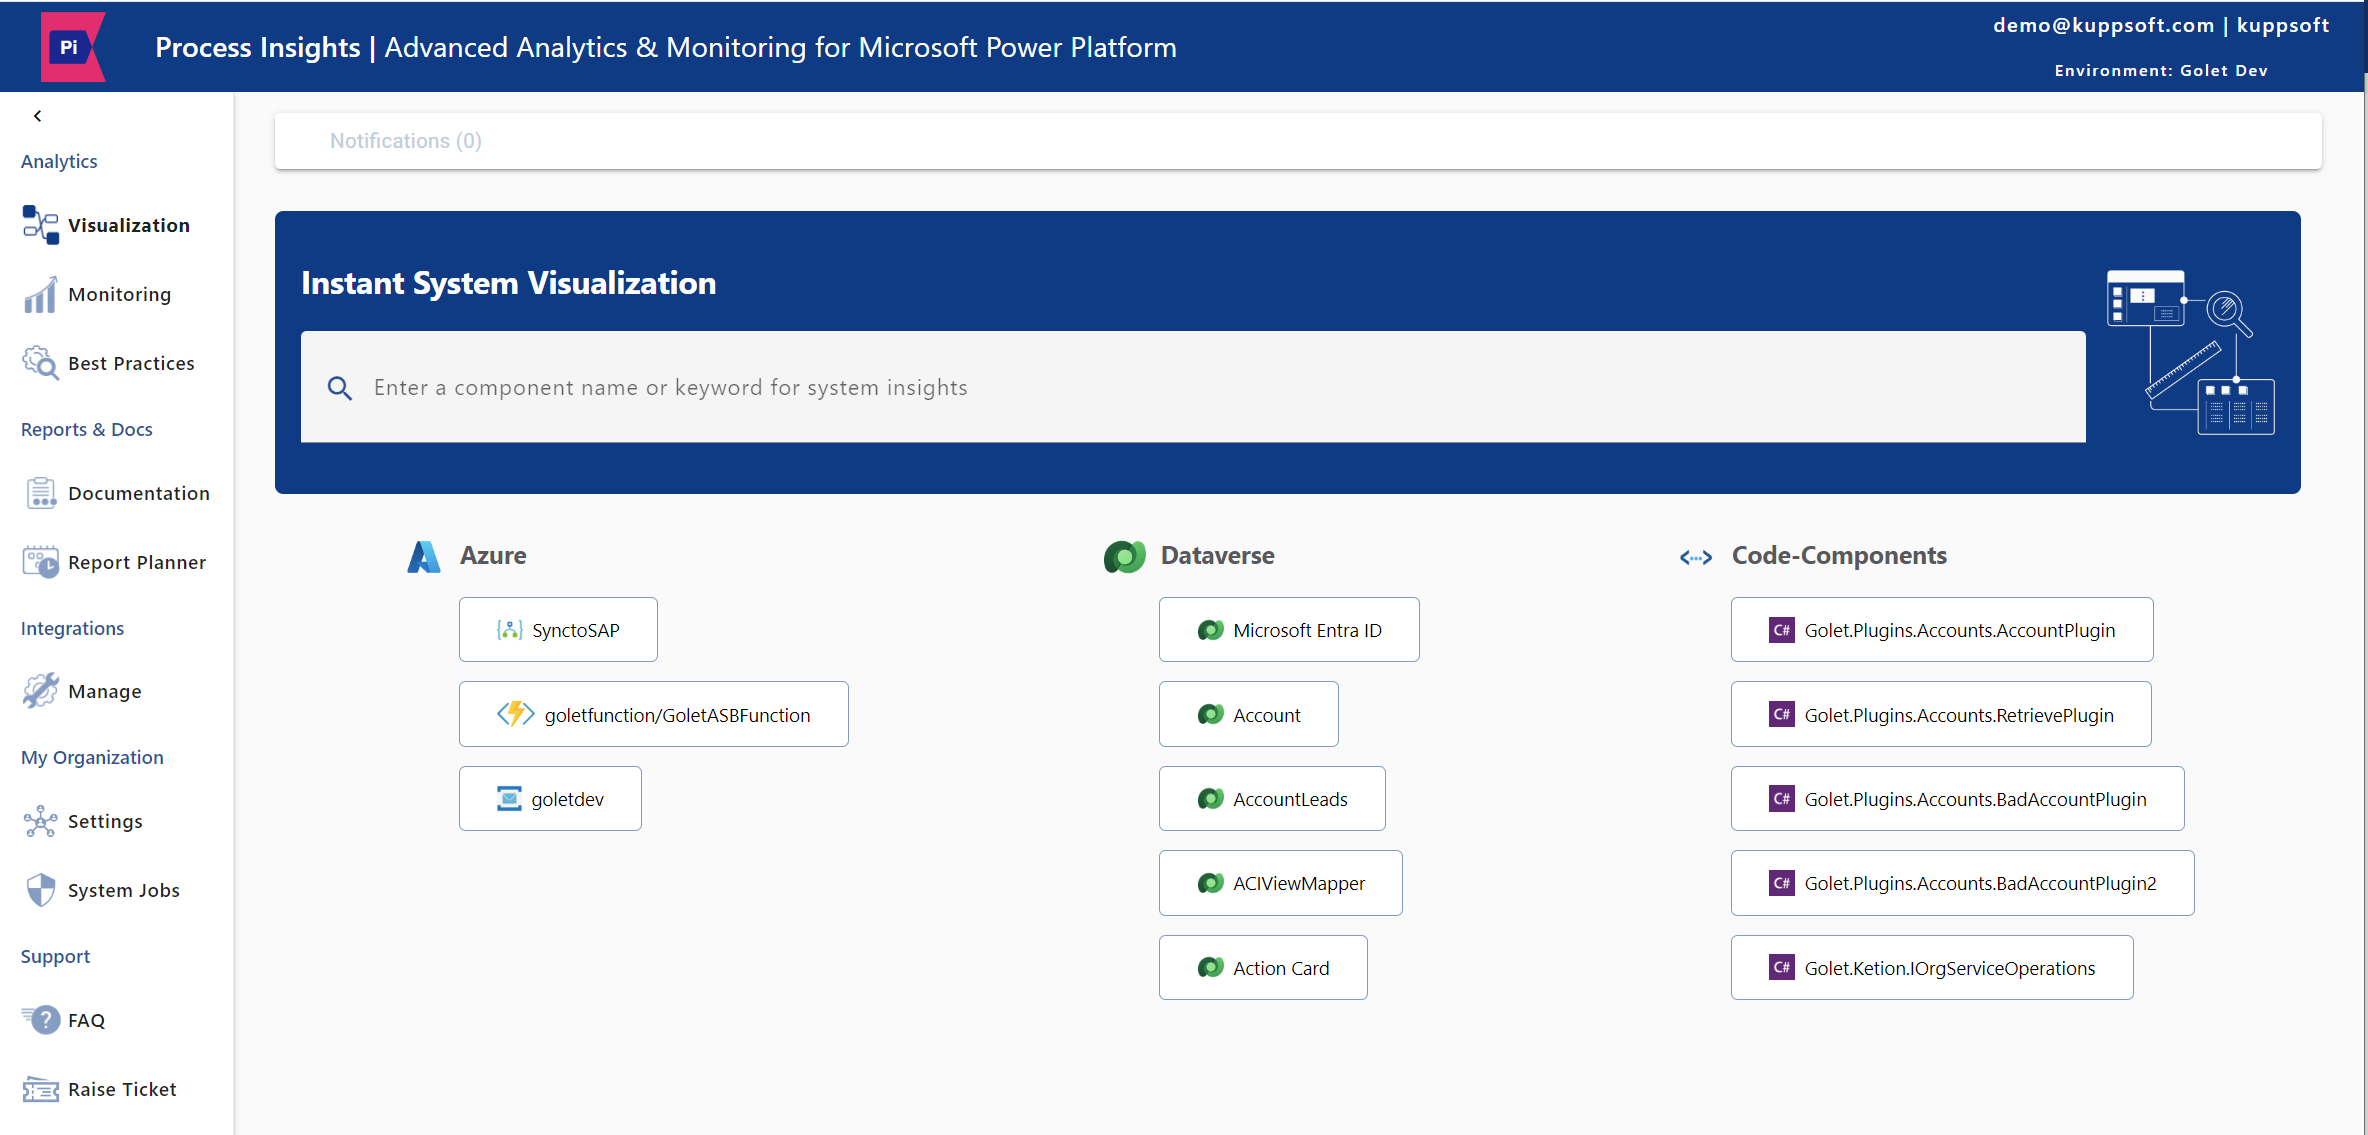This screenshot has height=1135, width=2368.
Task: Click the Microsoft Entra ID Dataverse icon
Action: pos(1210,630)
